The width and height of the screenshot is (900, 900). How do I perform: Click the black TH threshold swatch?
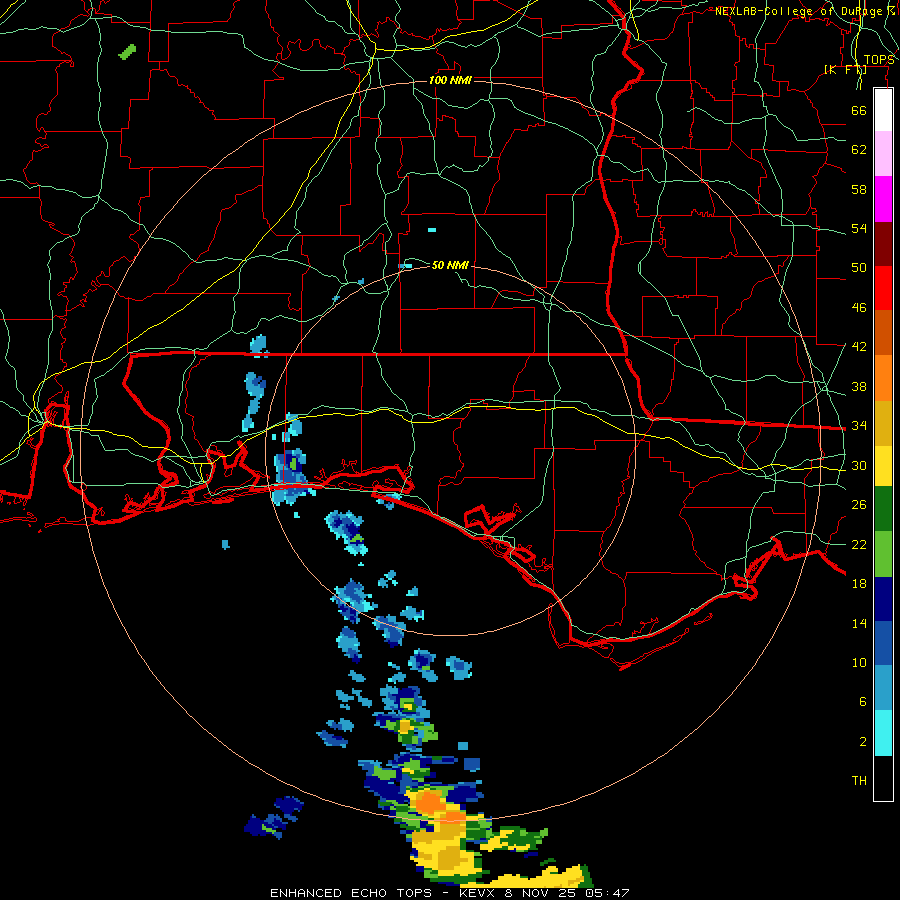tap(883, 778)
